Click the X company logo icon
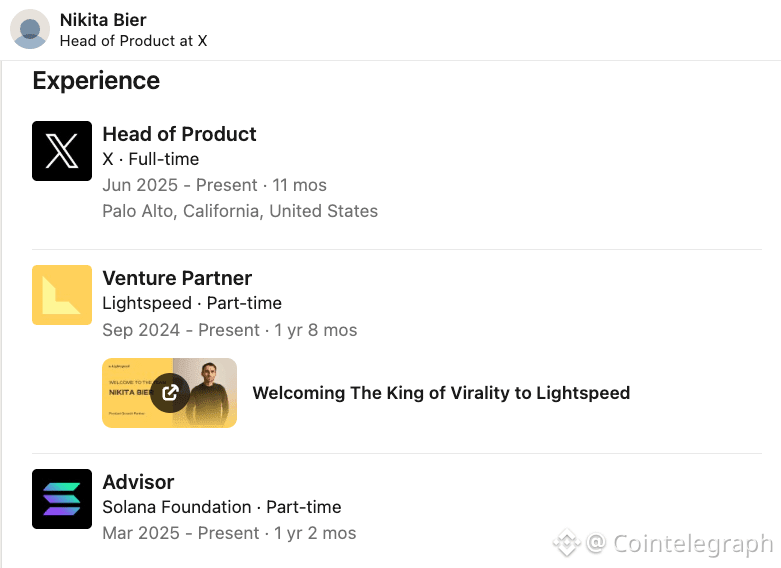Viewport: 781px width, 568px height. point(62,150)
